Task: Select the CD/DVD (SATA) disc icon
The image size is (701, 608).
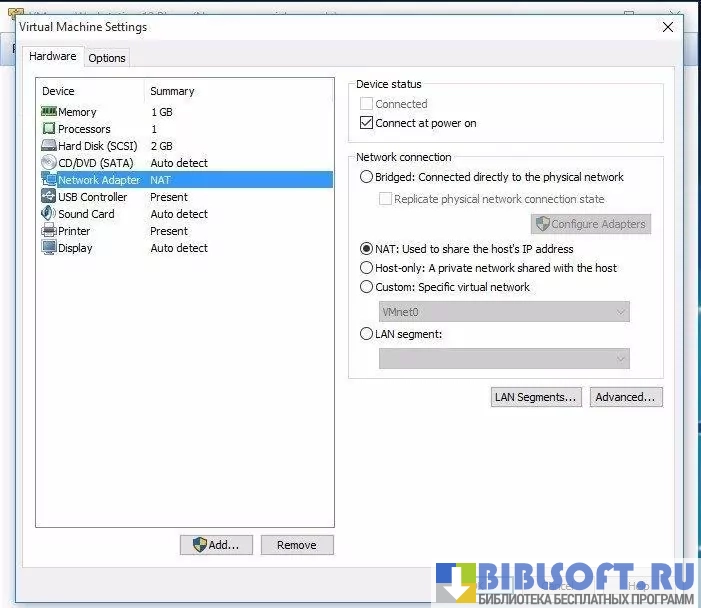Action: [x=49, y=163]
